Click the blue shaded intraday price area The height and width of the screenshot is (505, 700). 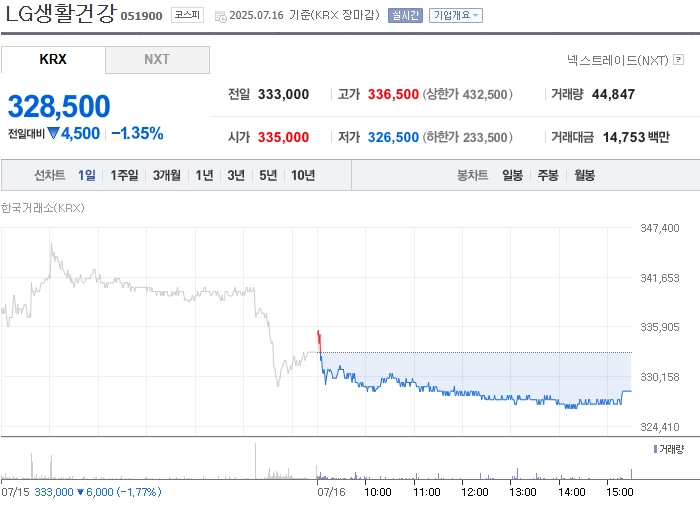coord(476,373)
